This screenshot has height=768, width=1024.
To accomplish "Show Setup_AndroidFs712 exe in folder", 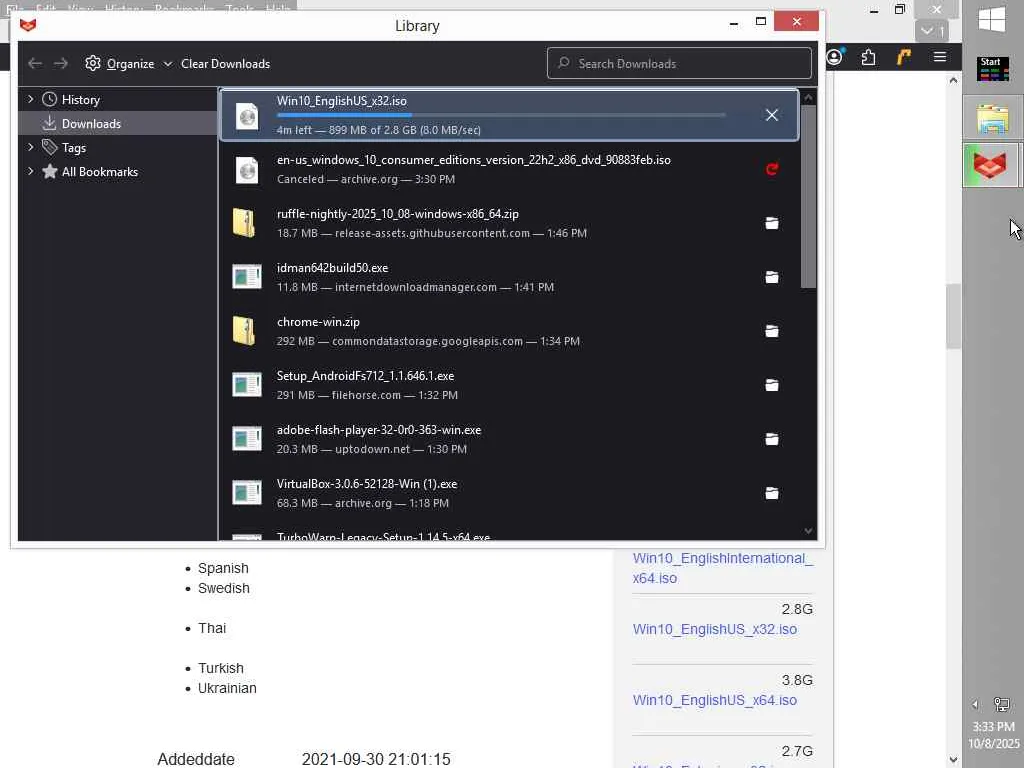I will [771, 385].
